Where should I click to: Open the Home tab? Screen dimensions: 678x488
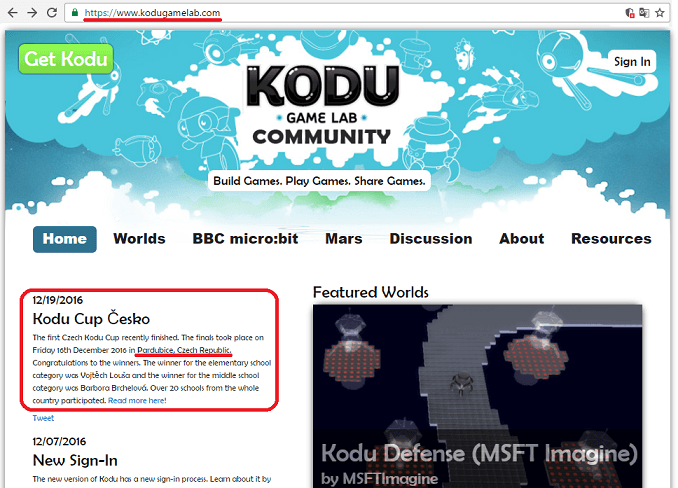click(x=65, y=239)
